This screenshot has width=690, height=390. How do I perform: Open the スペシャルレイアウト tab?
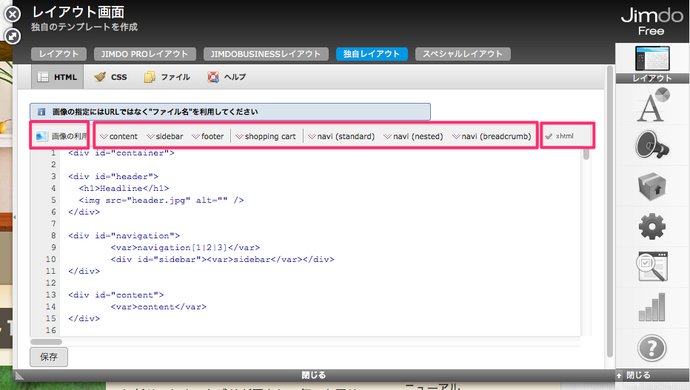point(462,54)
